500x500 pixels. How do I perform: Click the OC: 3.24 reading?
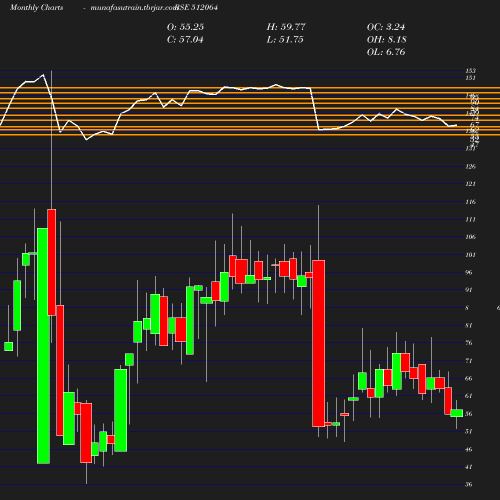[386, 27]
